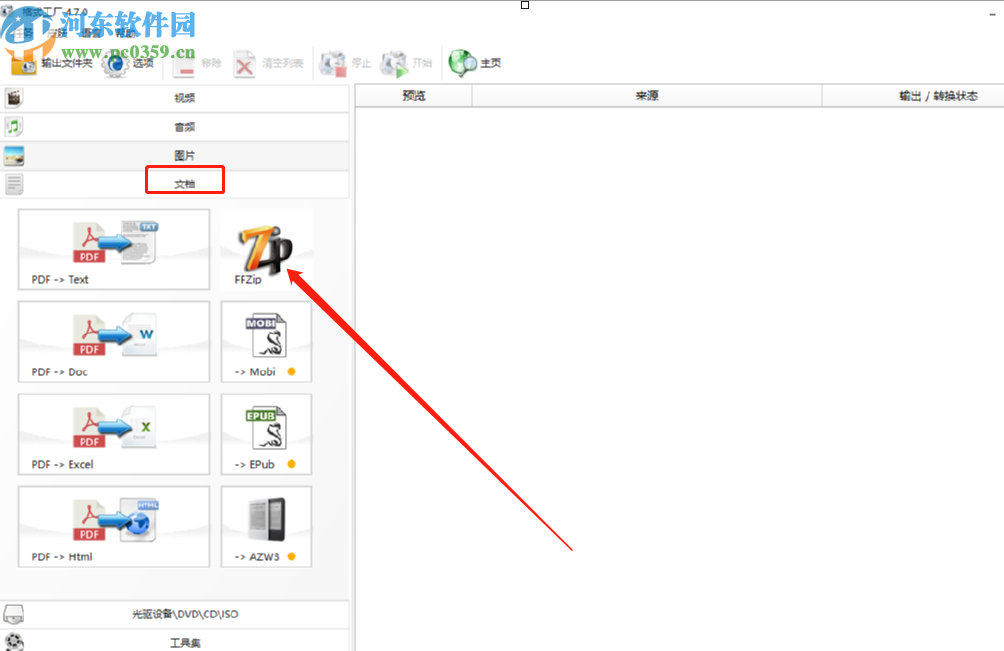Open the FFZip tool
The image size is (1004, 651).
point(266,250)
